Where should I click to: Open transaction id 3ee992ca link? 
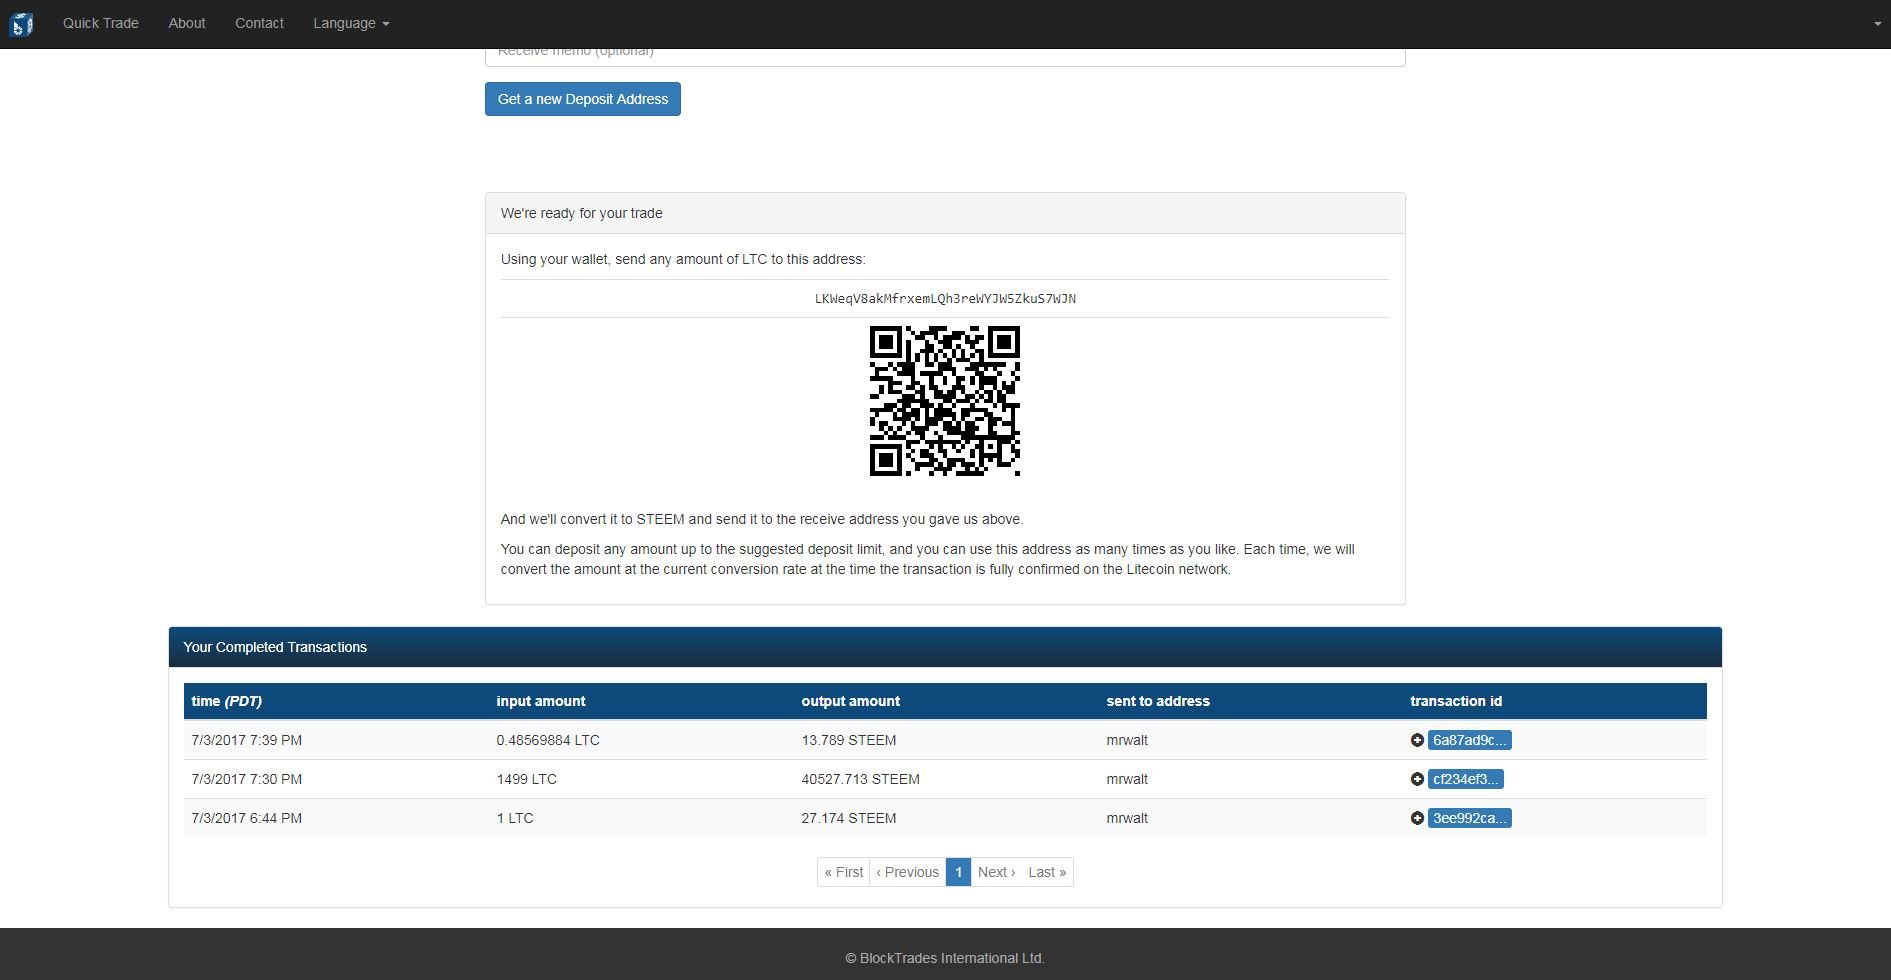coord(1469,818)
